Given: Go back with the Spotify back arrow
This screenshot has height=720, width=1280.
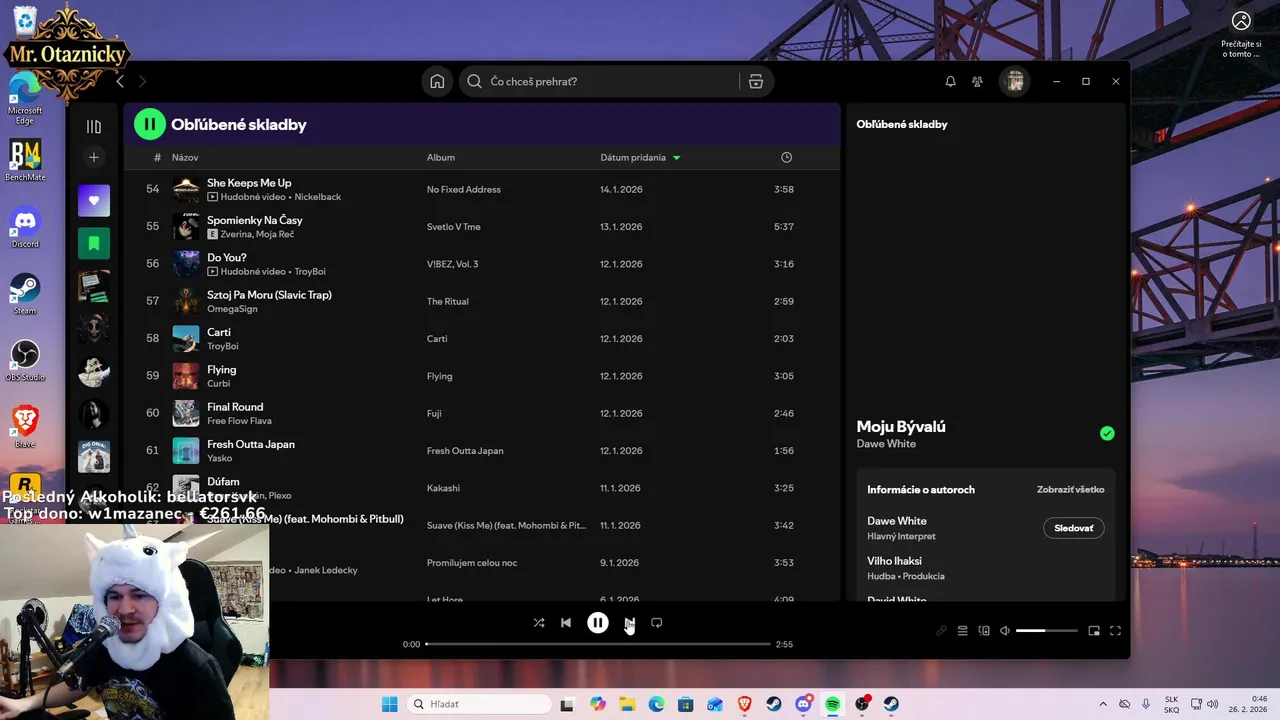Looking at the screenshot, I should click(x=120, y=82).
